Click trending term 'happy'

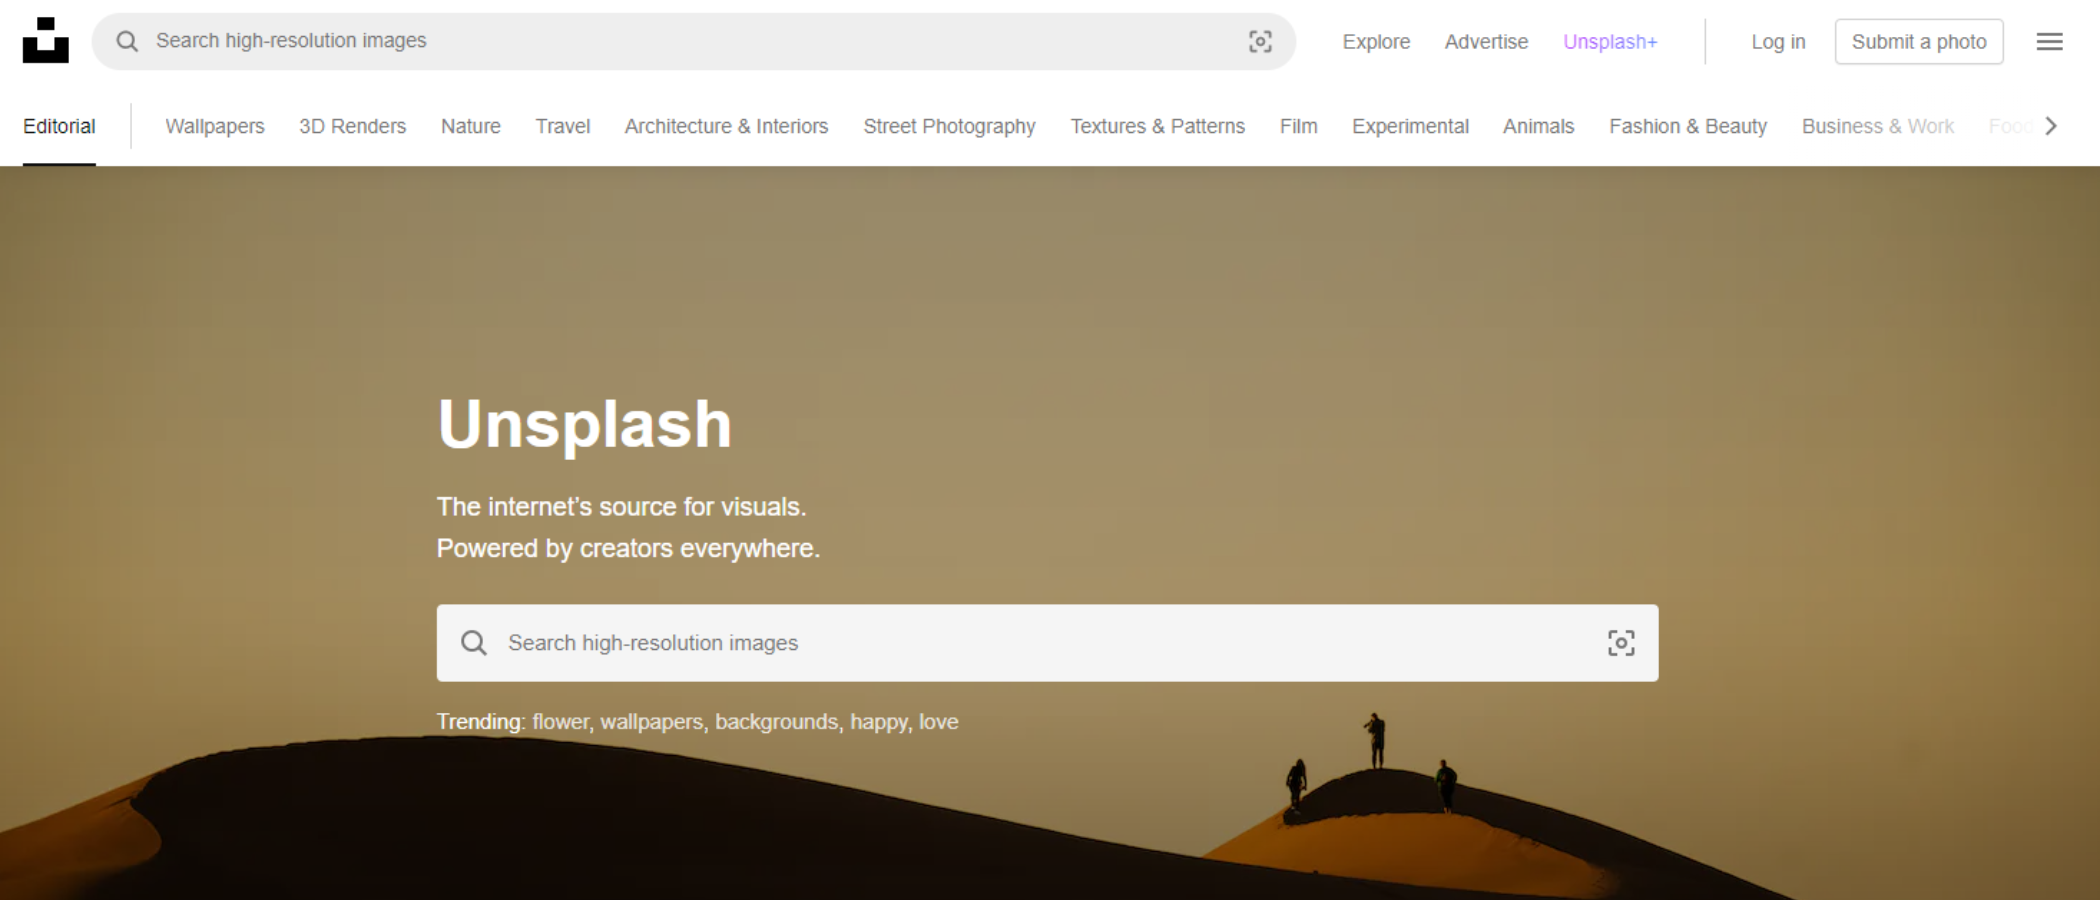pos(879,722)
